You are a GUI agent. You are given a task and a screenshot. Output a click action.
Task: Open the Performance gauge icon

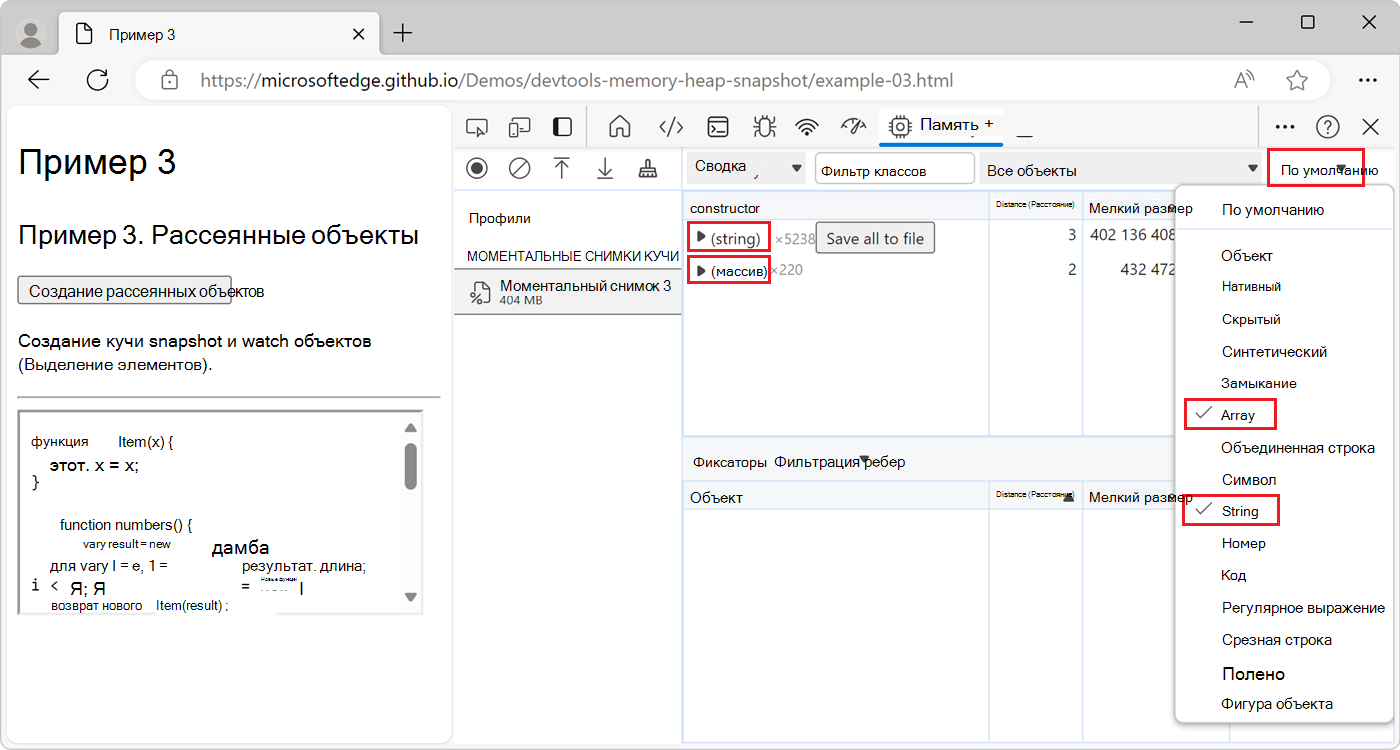(x=853, y=127)
